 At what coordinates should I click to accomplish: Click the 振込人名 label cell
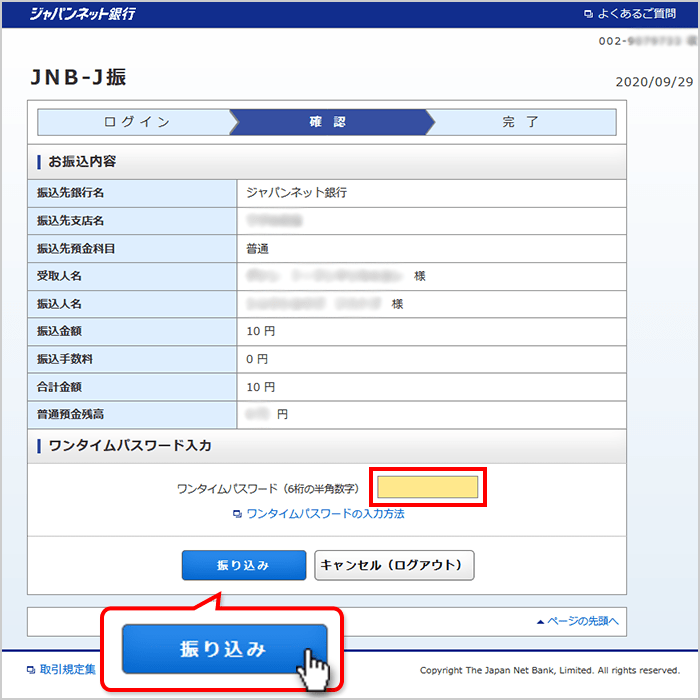[x=132, y=304]
